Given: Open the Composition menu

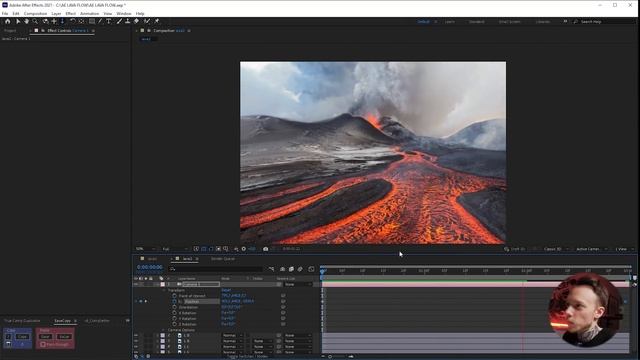Looking at the screenshot, I should (36, 13).
